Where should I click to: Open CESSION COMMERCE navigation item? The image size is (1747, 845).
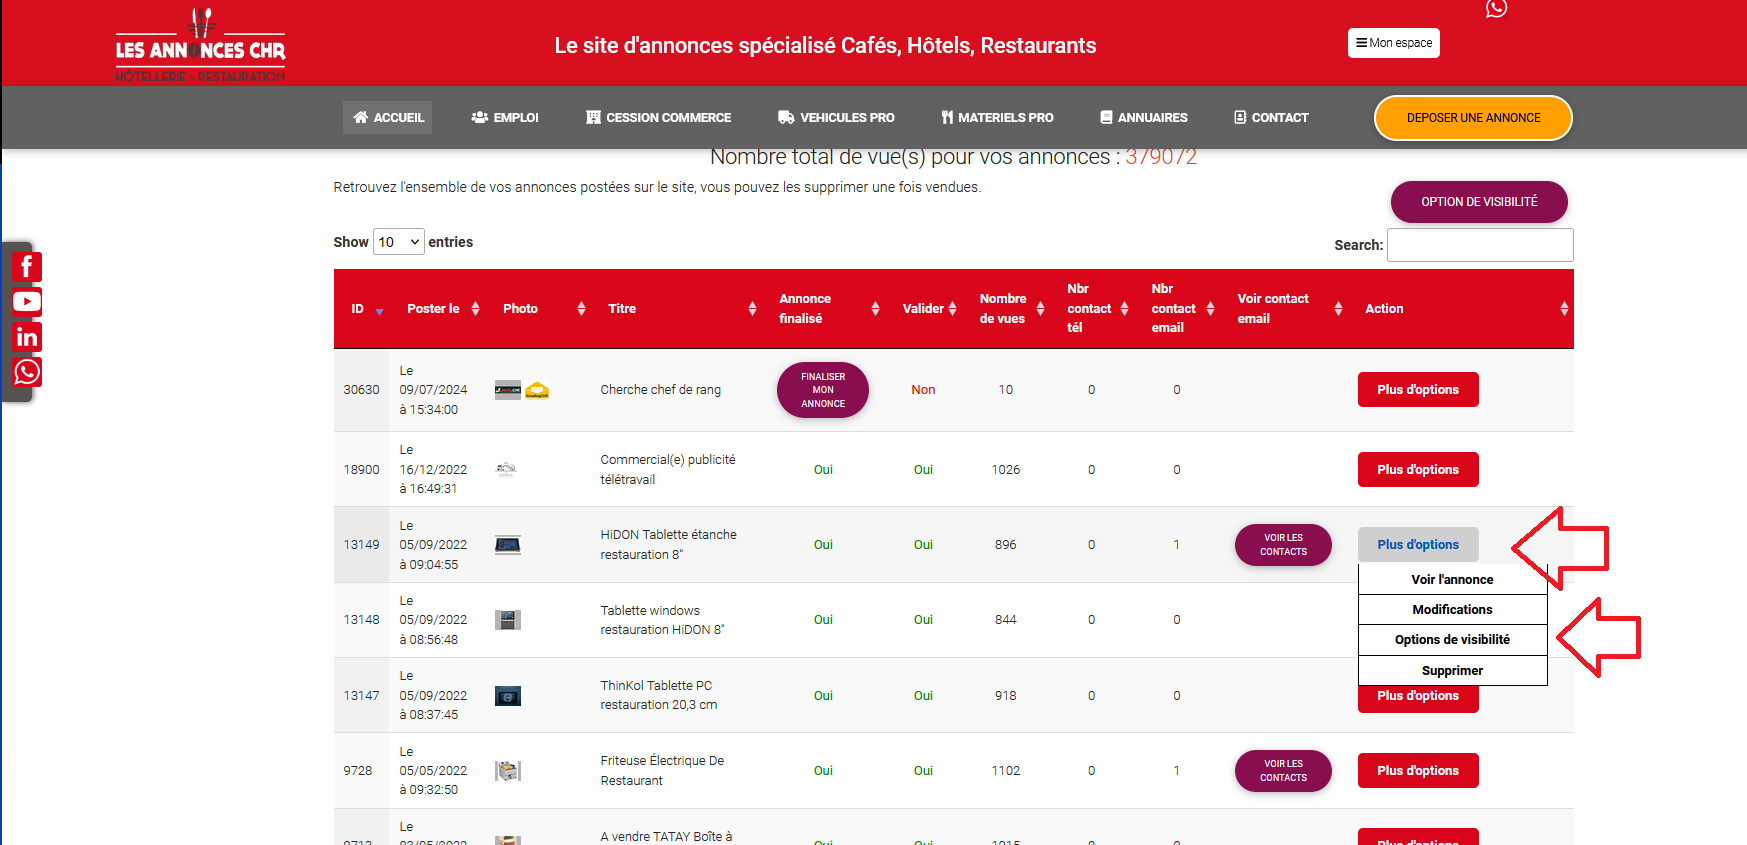(659, 118)
